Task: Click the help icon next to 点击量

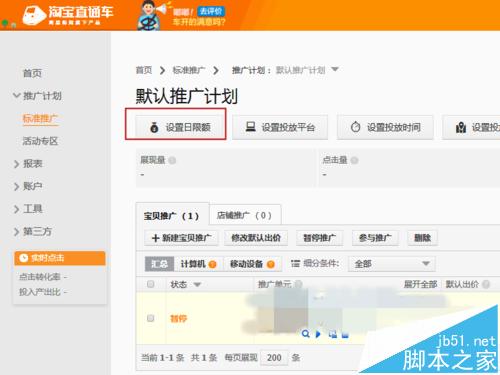Action: [354, 160]
